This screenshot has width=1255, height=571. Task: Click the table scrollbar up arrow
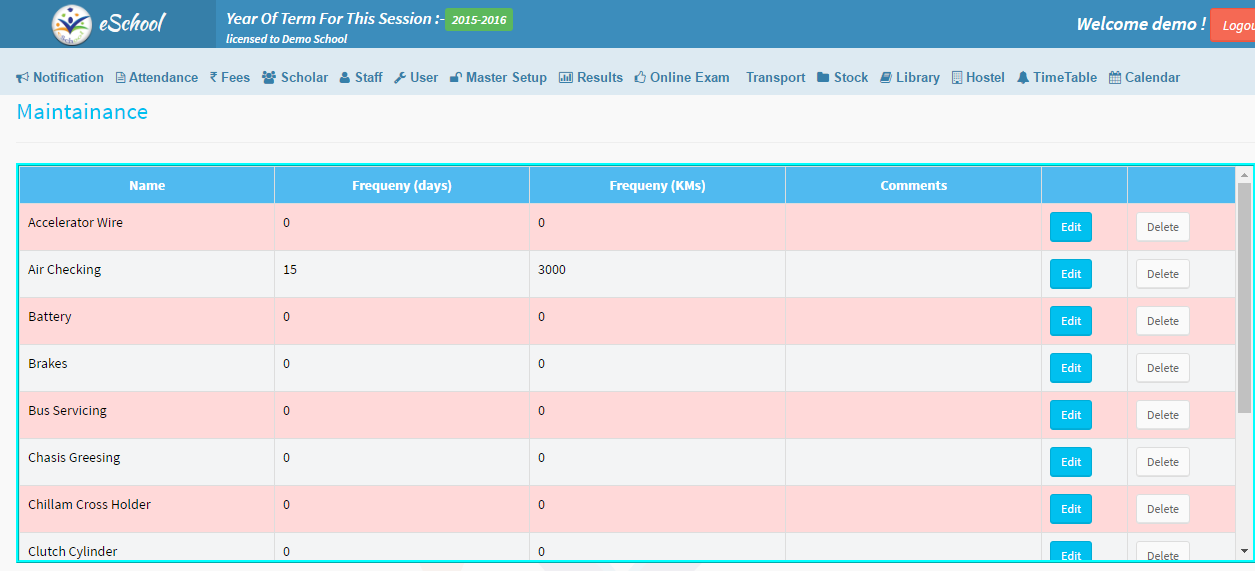pos(1244,174)
